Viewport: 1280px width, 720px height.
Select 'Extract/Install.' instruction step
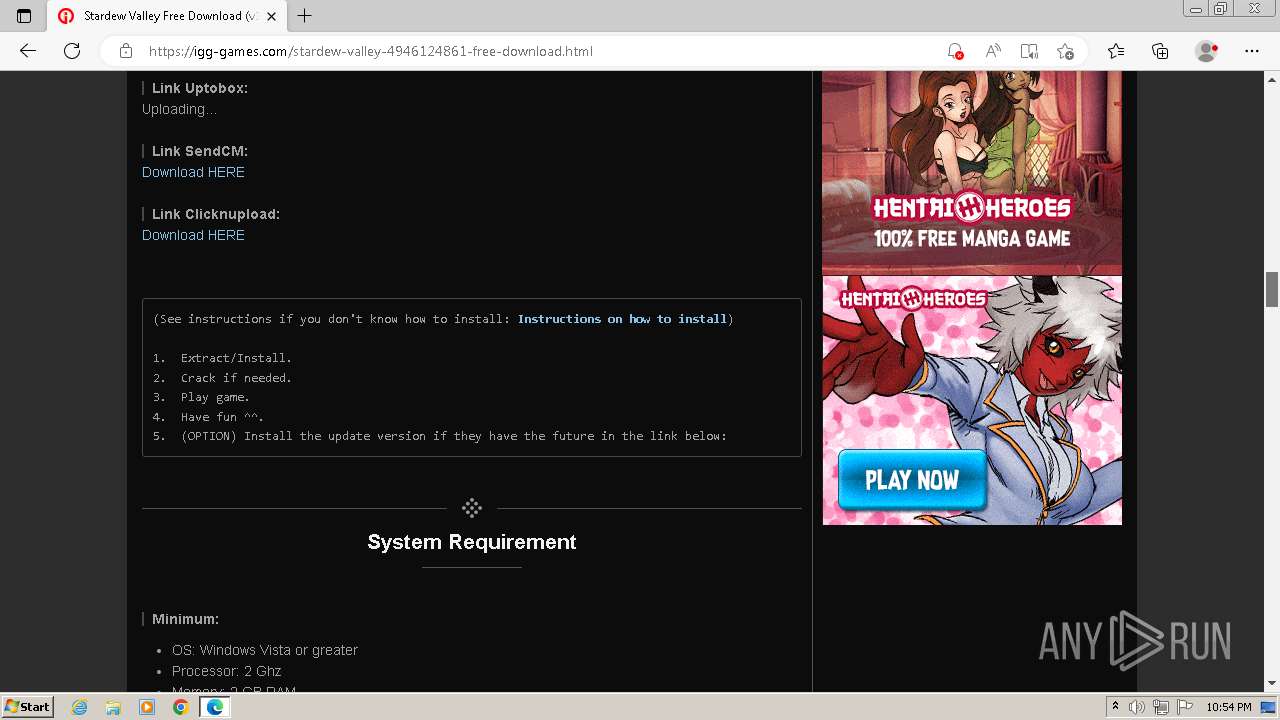pos(236,358)
